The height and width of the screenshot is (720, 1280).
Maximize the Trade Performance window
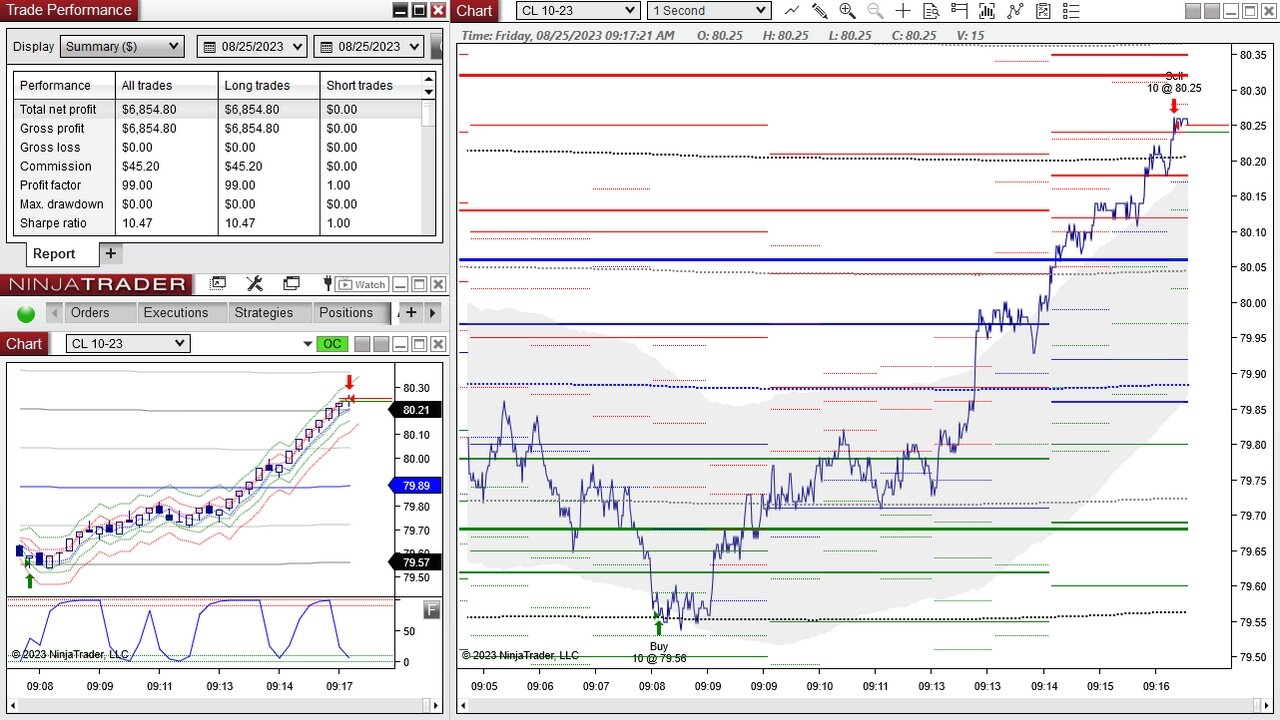pyautogui.click(x=419, y=10)
